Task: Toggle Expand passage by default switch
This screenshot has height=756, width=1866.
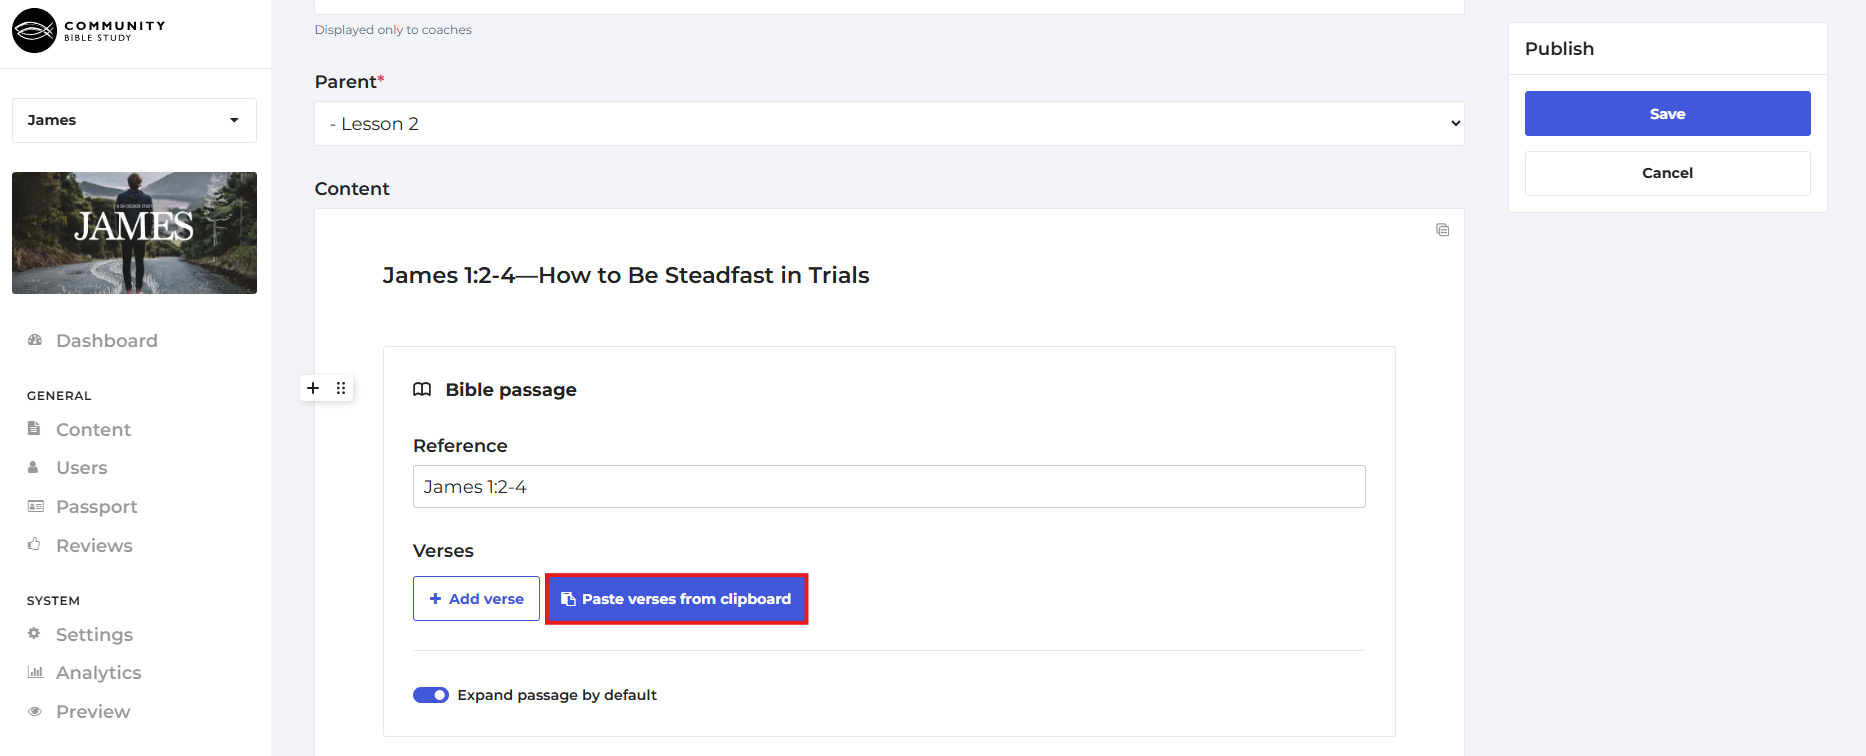Action: [x=431, y=695]
